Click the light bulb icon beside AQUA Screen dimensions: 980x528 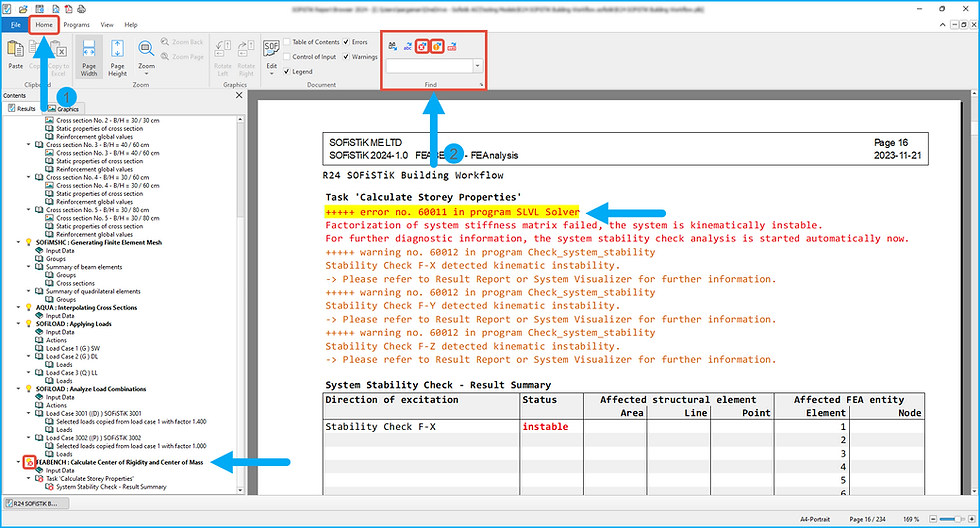click(28, 307)
